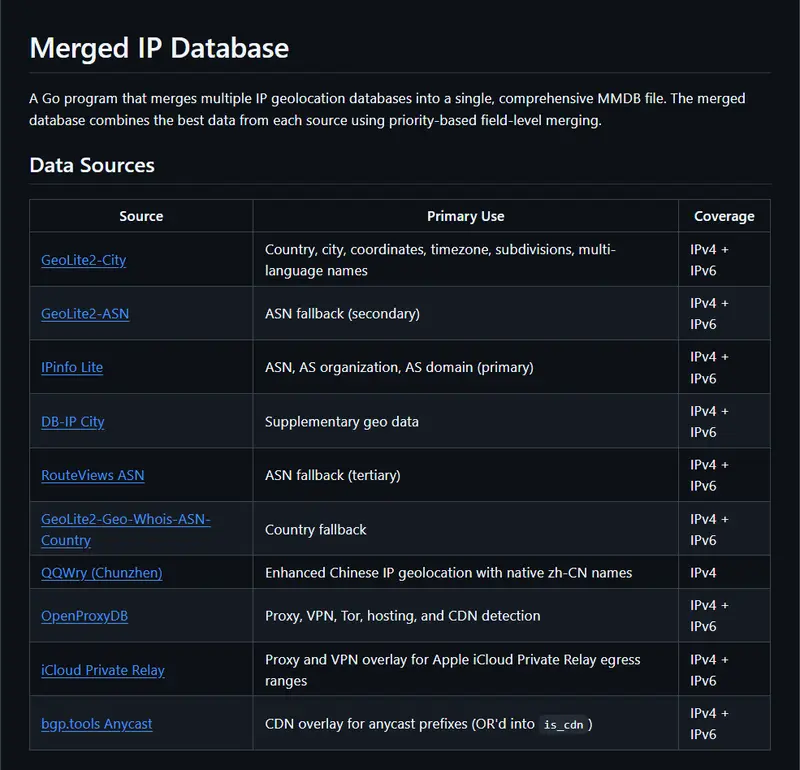This screenshot has height=770, width=800.
Task: Visit the RouteViews ASN link
Action: click(x=93, y=476)
